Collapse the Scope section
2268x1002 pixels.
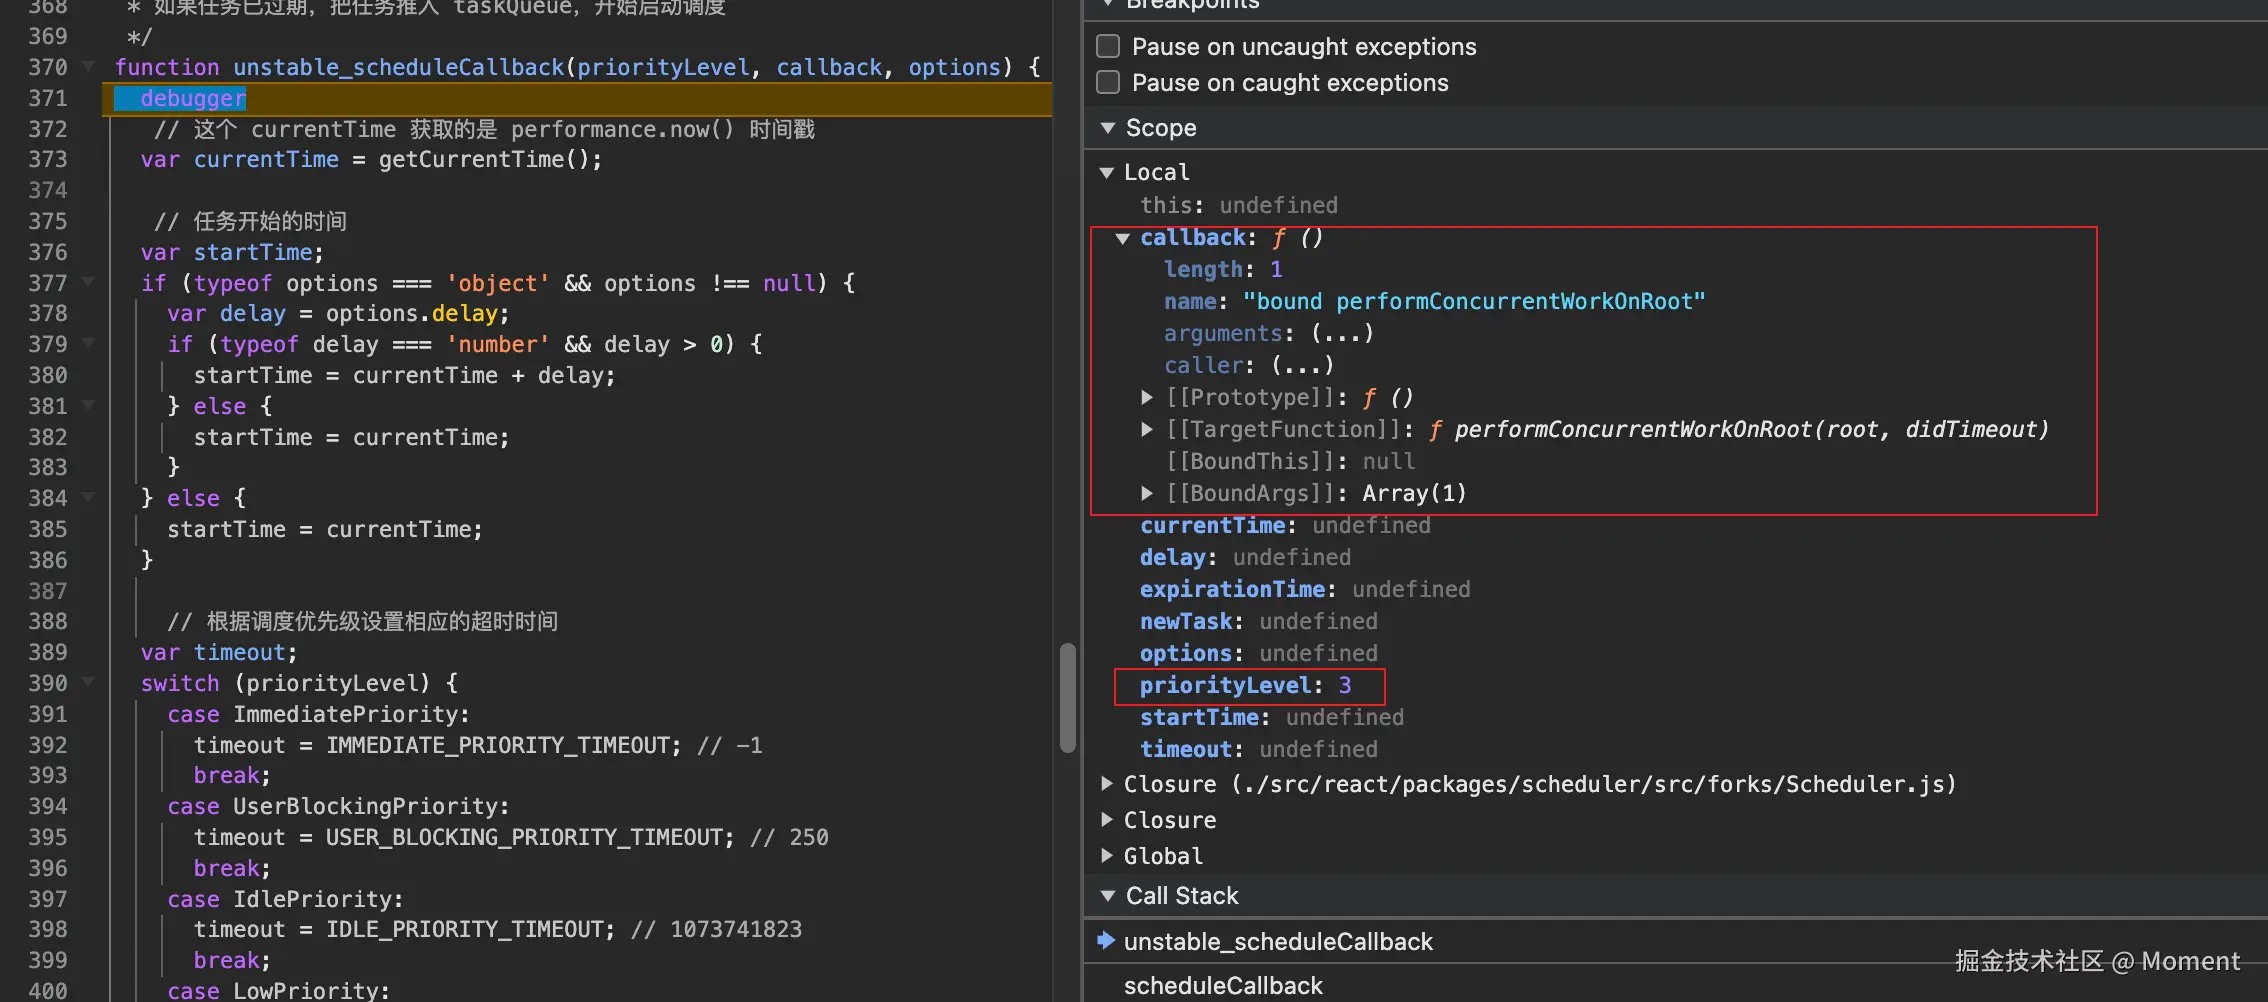[x=1108, y=128]
